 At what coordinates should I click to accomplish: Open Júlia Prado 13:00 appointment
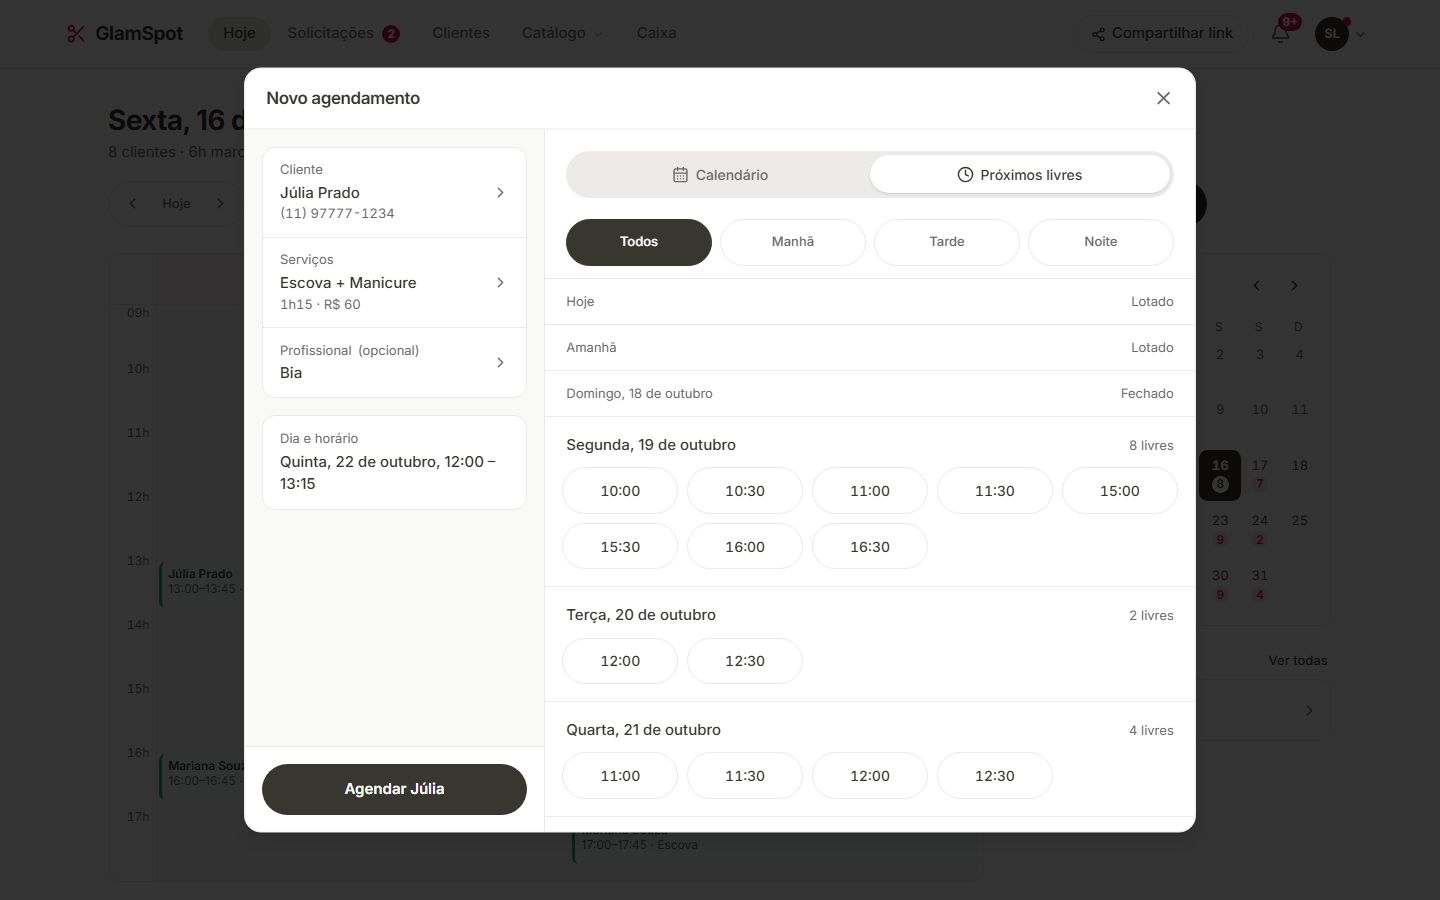click(201, 583)
